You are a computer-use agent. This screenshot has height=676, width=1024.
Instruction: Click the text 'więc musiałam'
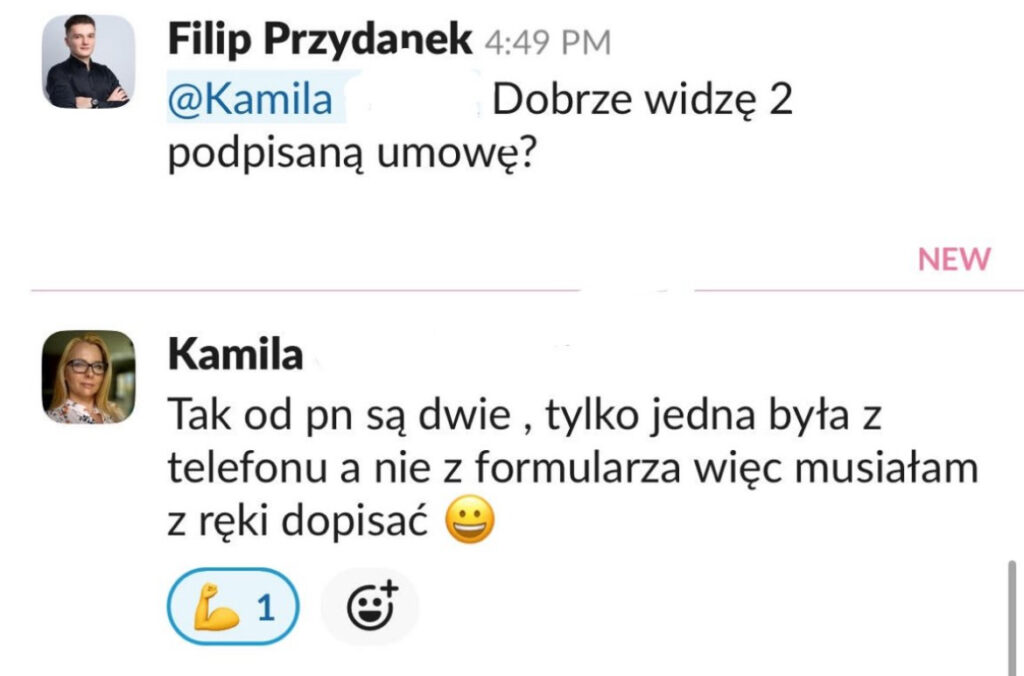tap(835, 468)
